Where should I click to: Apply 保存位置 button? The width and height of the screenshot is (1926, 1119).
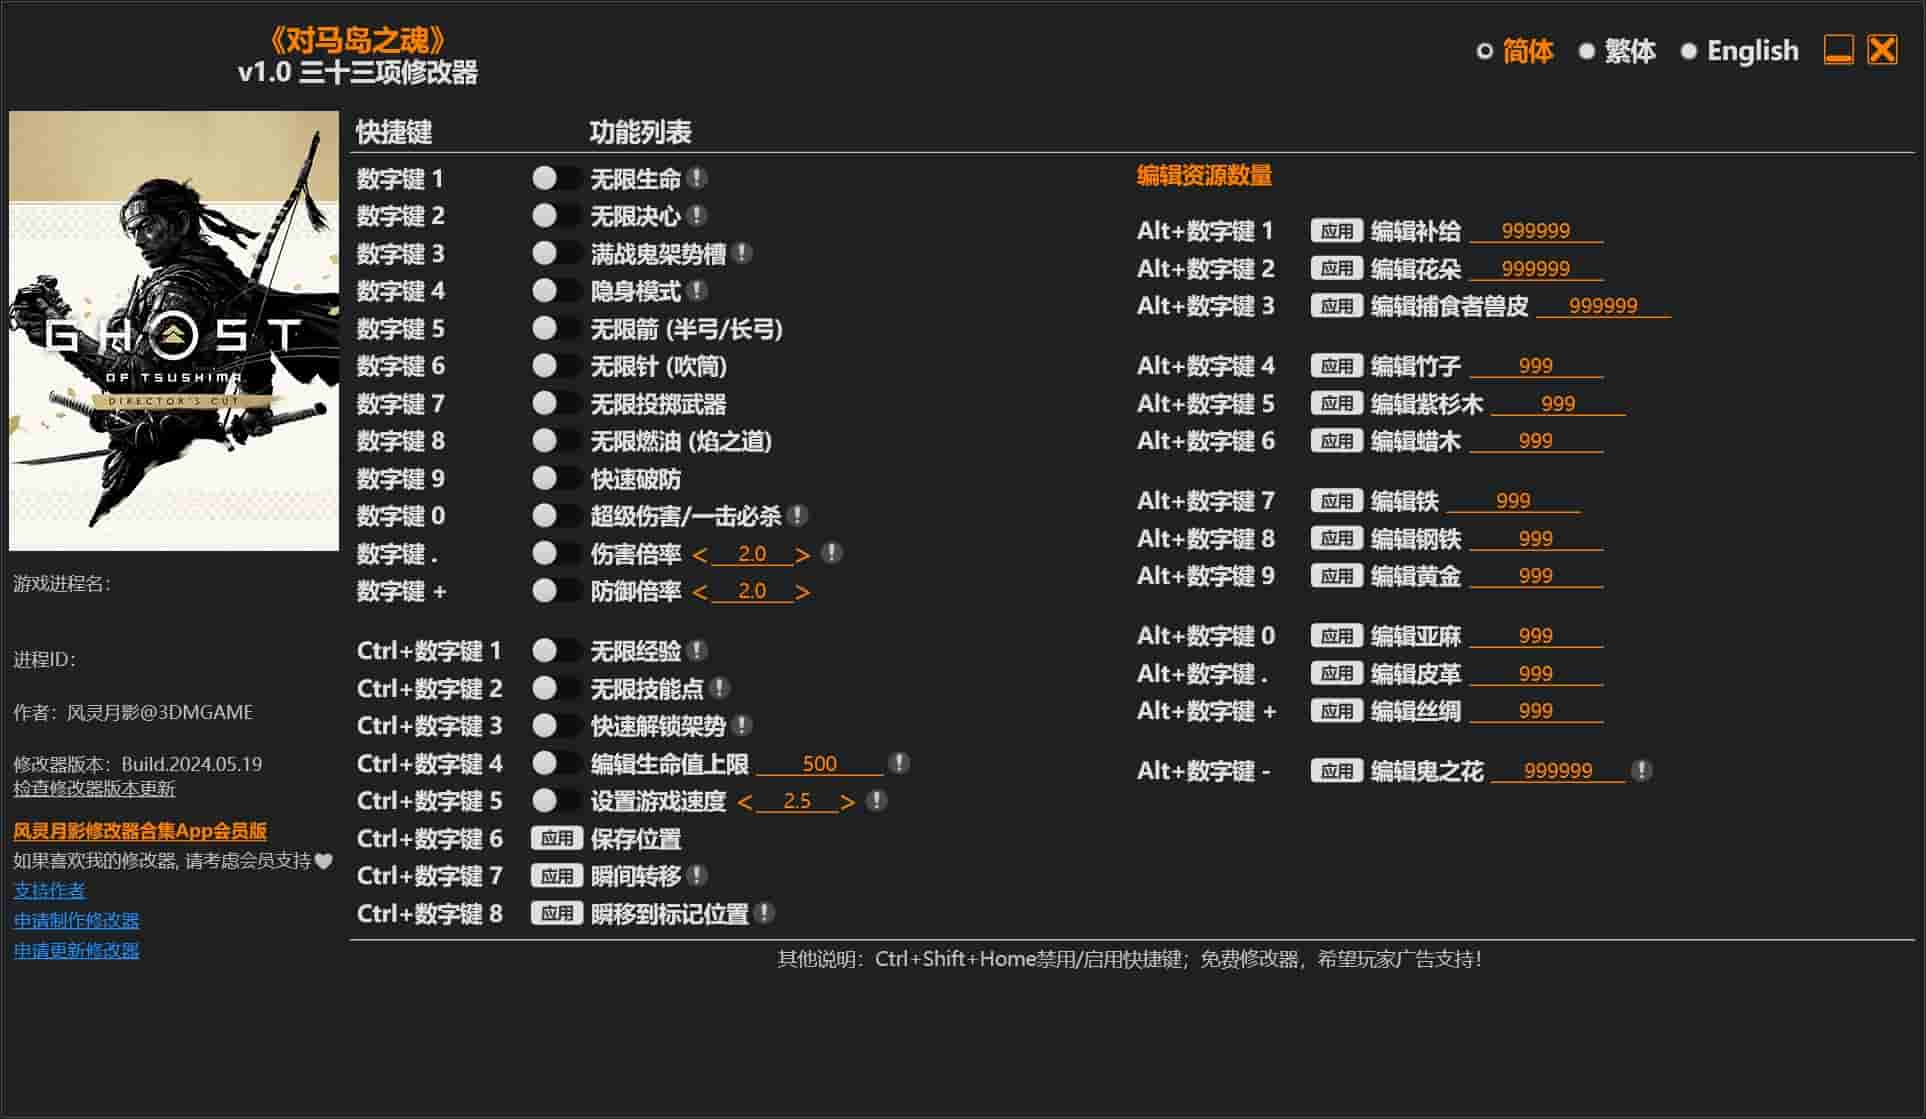click(556, 838)
